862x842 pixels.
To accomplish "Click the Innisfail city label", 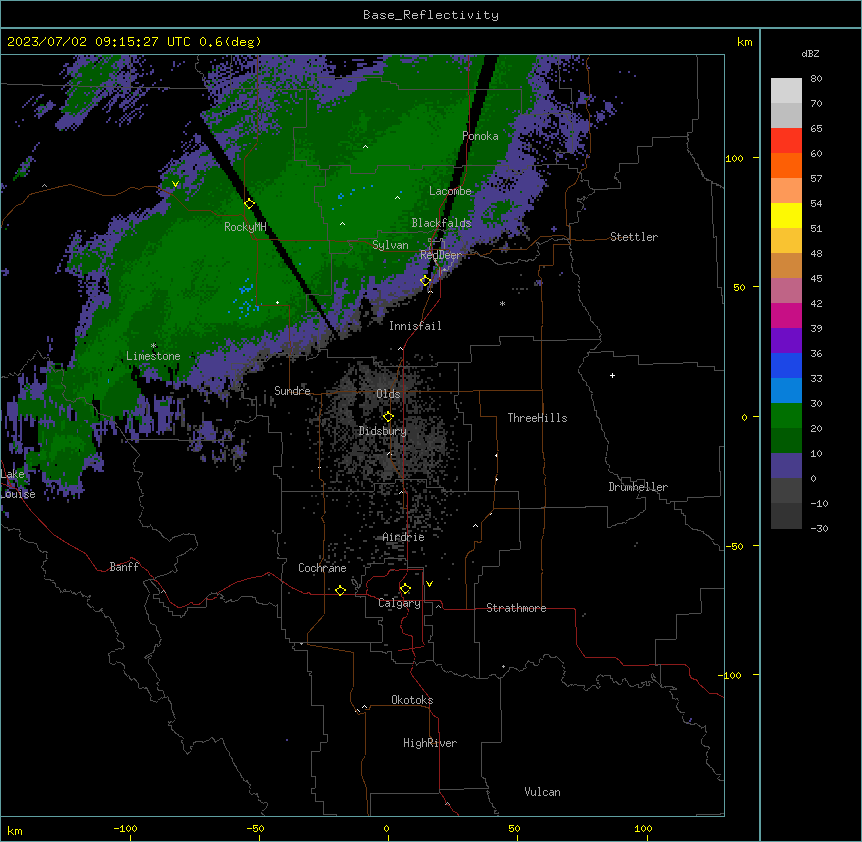I will pyautogui.click(x=415, y=326).
